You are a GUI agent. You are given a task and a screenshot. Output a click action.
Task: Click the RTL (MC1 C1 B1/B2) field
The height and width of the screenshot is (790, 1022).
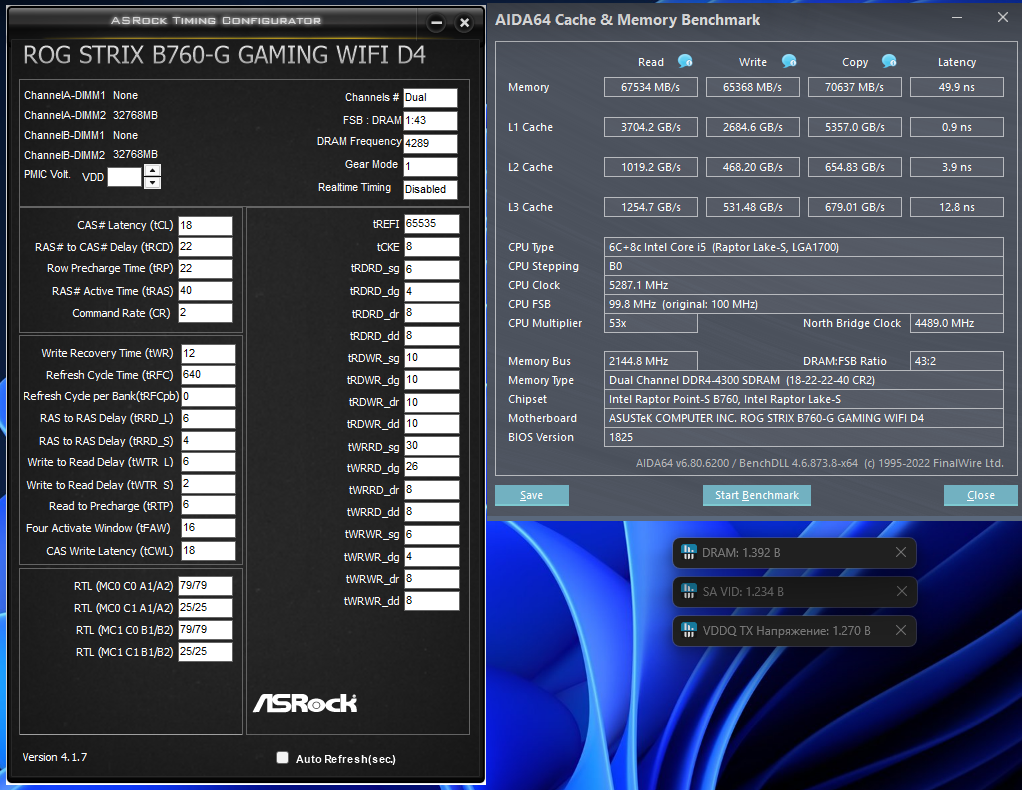coord(205,652)
